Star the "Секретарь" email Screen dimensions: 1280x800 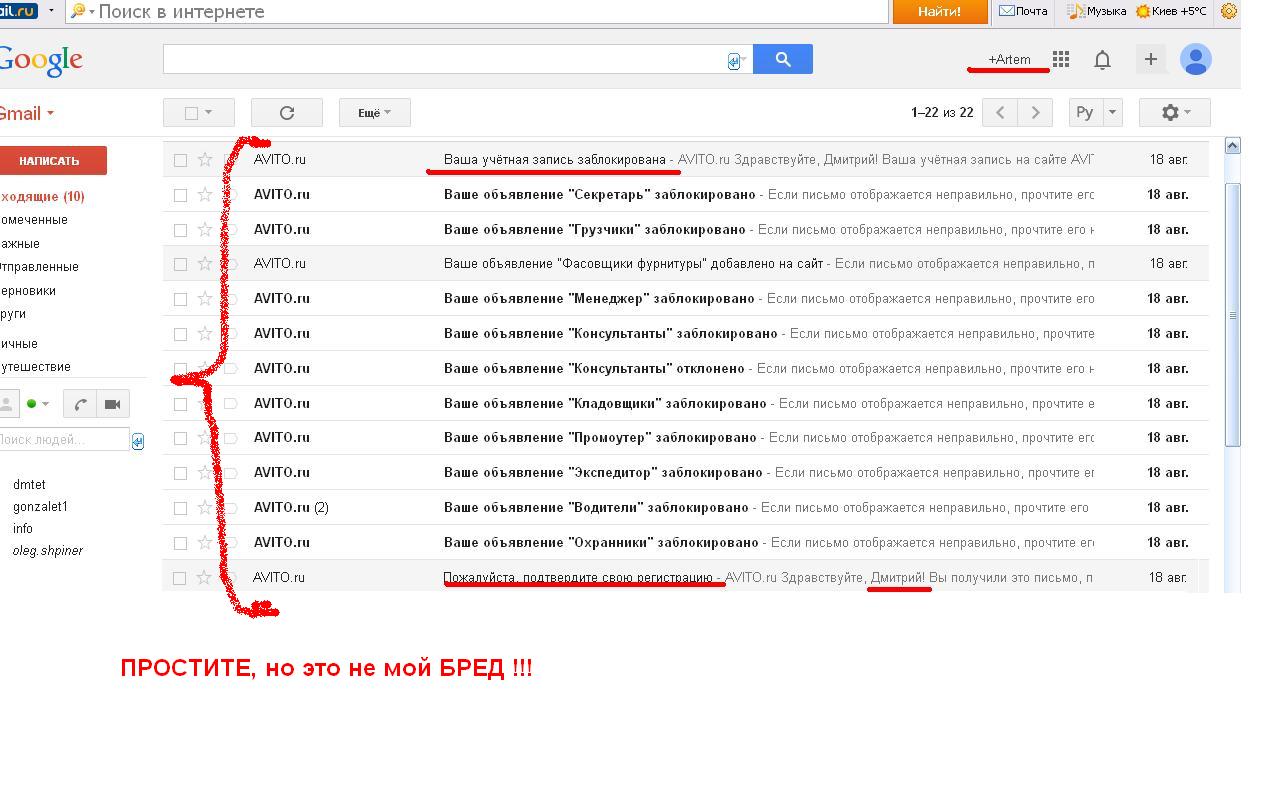tap(205, 194)
